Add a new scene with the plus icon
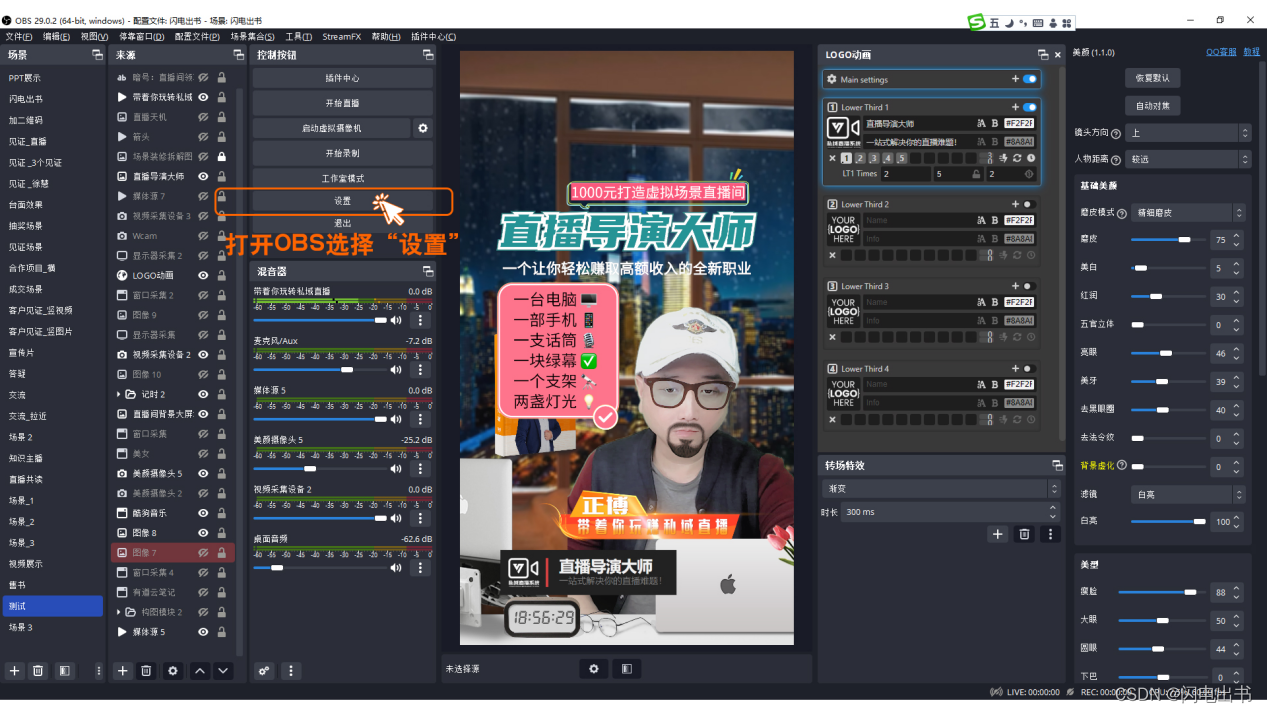The image size is (1267, 713). coord(14,670)
